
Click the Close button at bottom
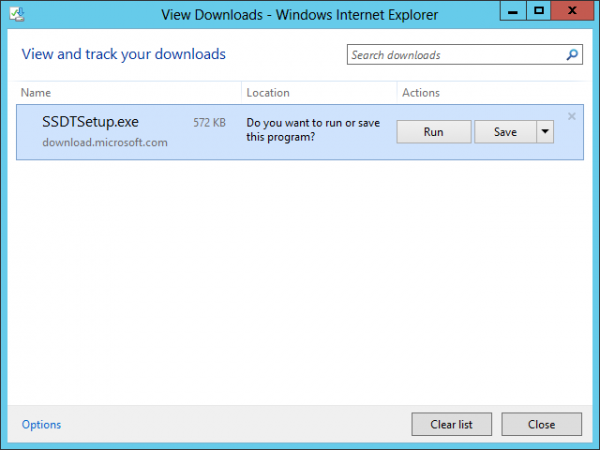click(541, 424)
